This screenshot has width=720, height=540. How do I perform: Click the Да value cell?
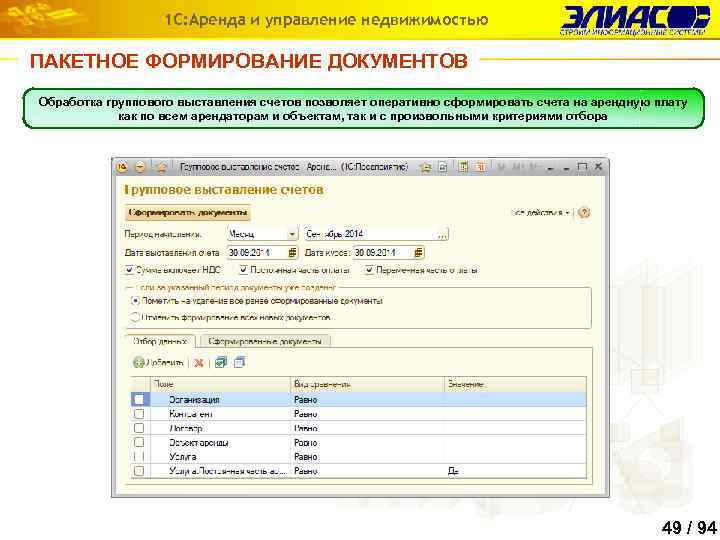tap(516, 471)
